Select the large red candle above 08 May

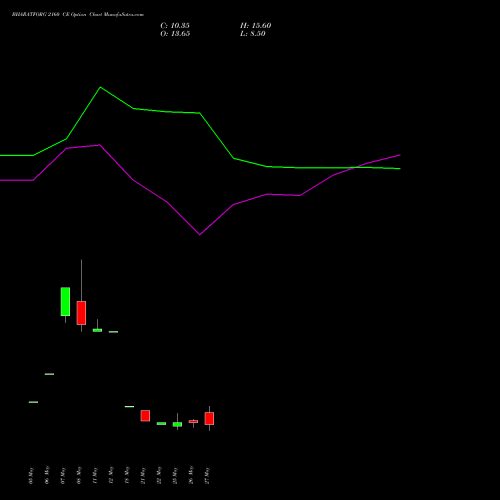(81, 313)
